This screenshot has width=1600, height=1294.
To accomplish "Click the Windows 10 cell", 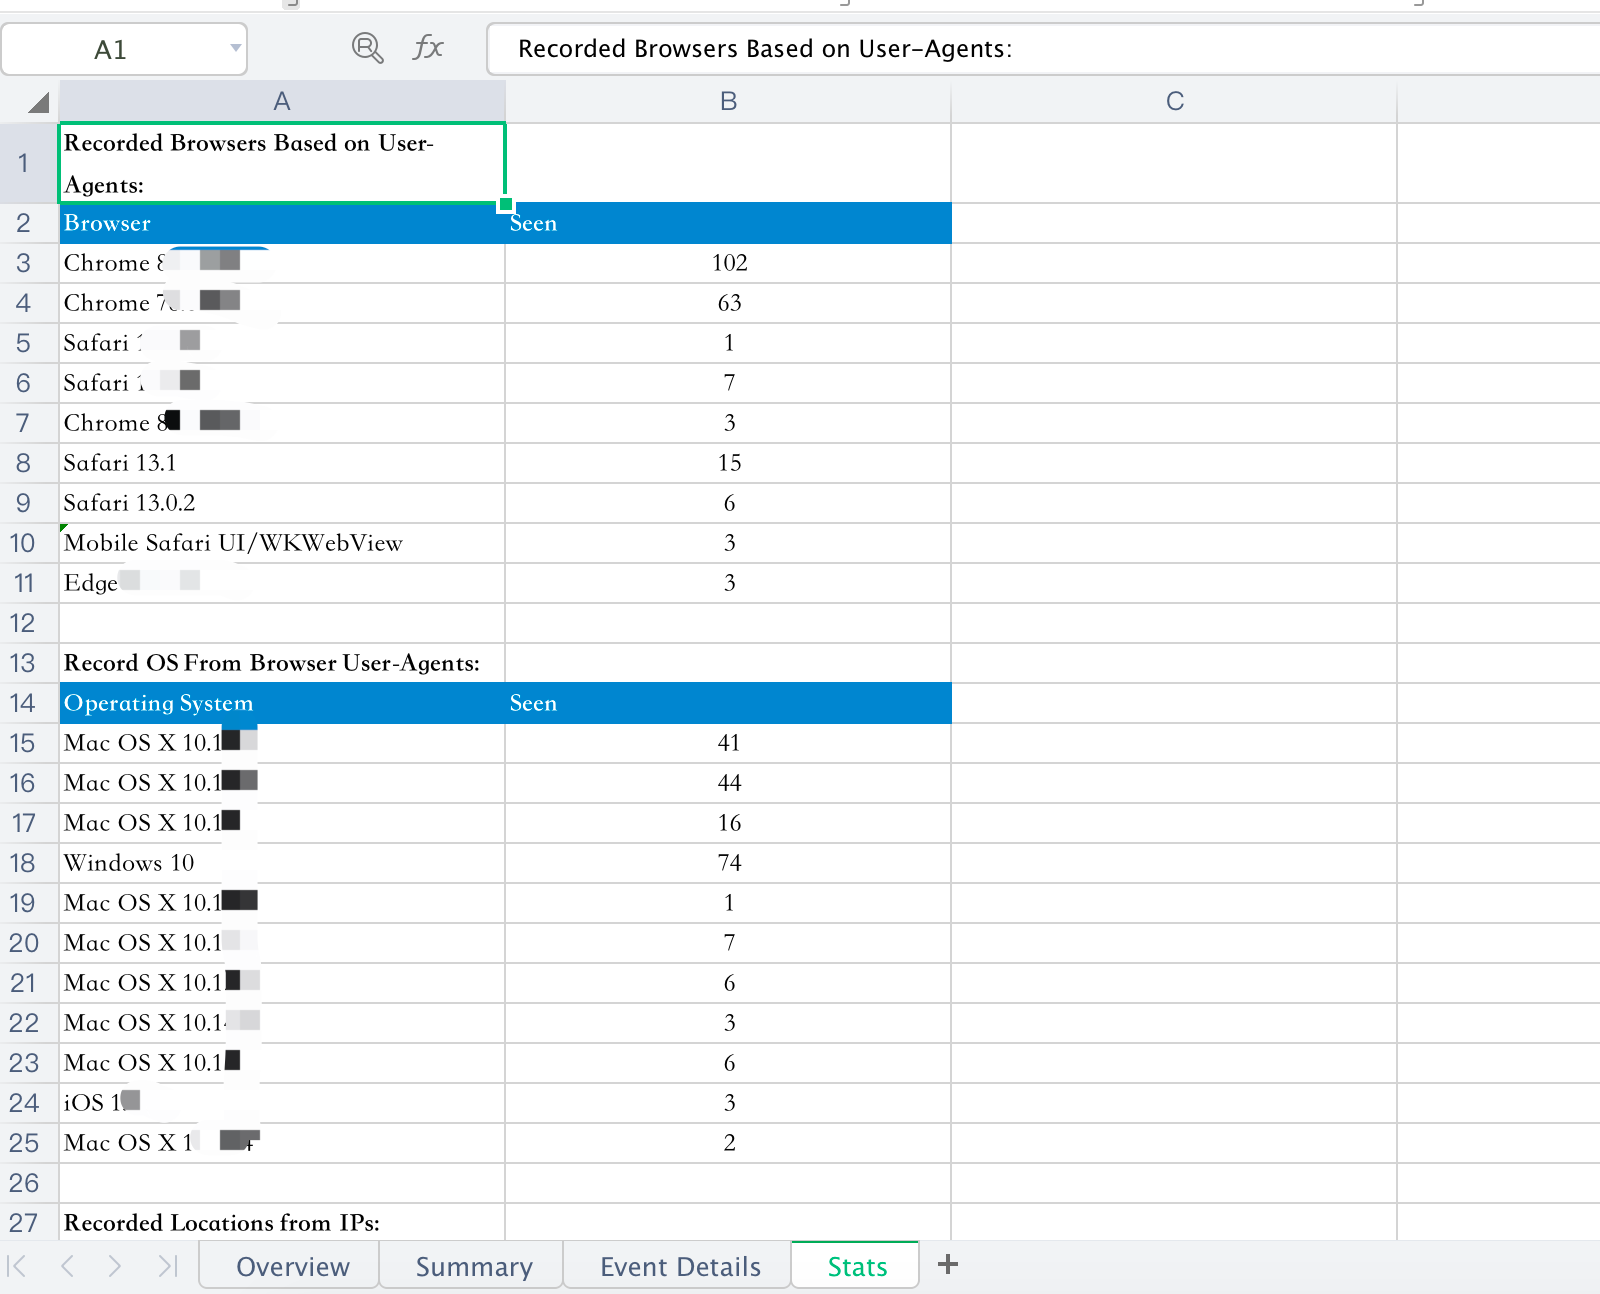I will pyautogui.click(x=282, y=863).
